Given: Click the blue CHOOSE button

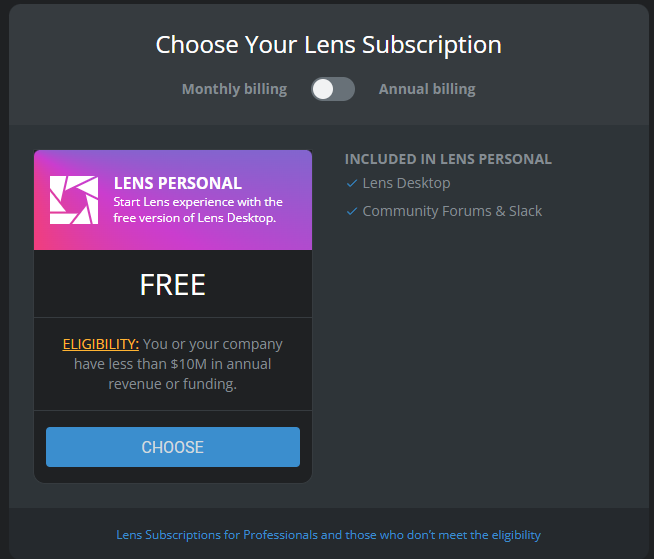Looking at the screenshot, I should tap(173, 447).
